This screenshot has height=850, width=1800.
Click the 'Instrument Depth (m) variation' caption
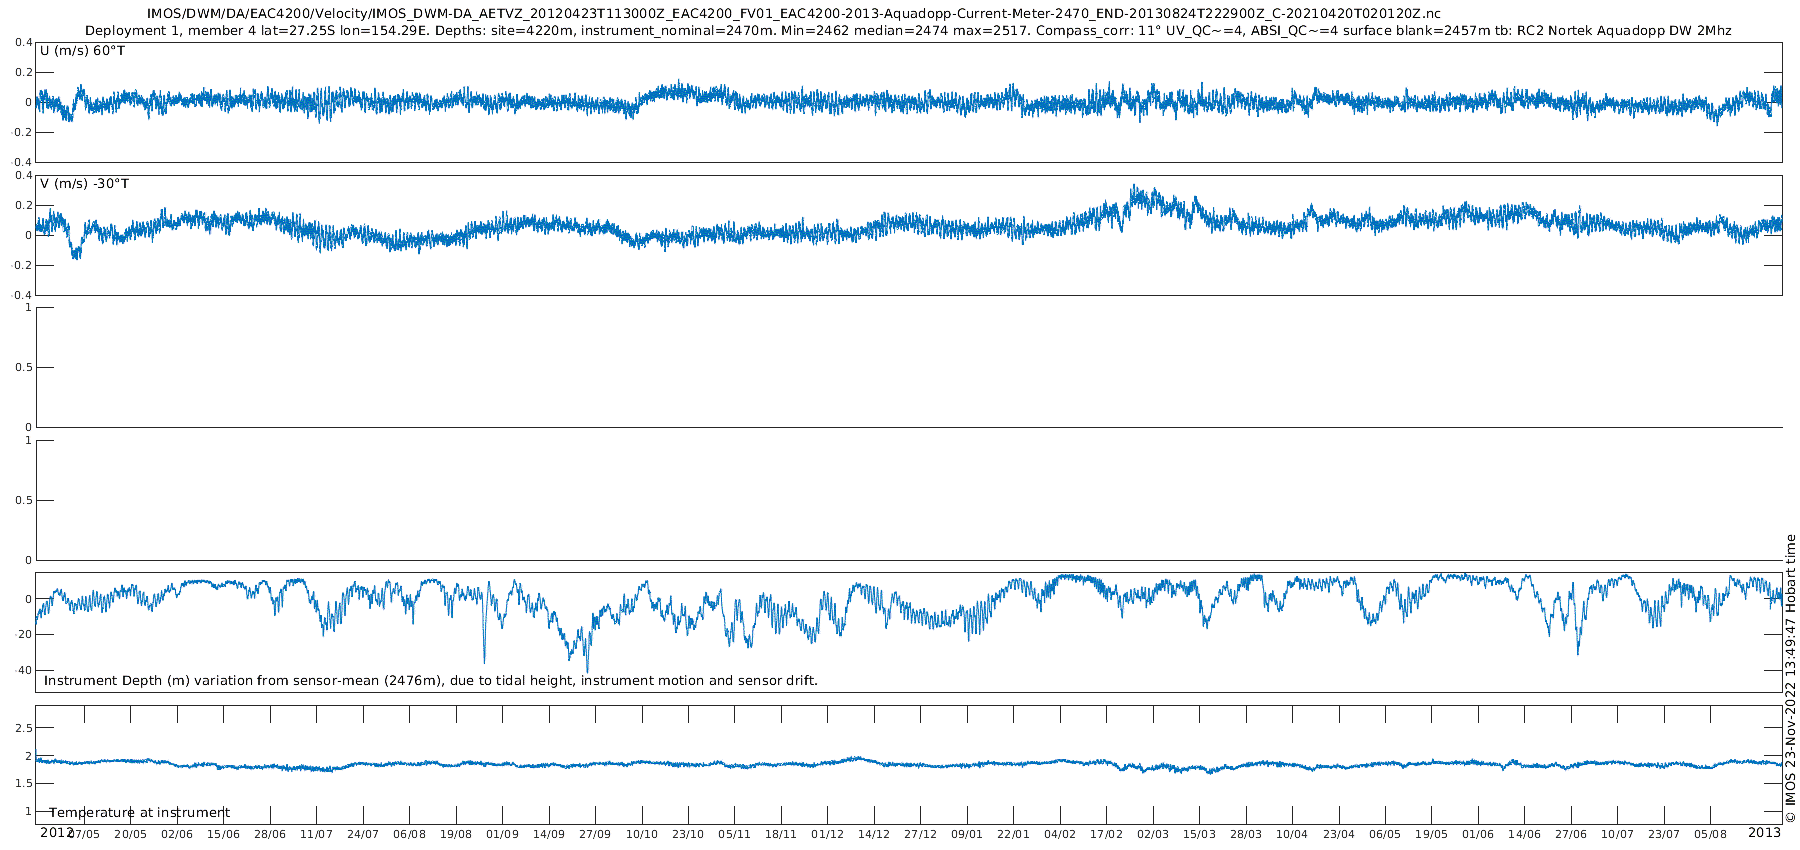click(431, 681)
